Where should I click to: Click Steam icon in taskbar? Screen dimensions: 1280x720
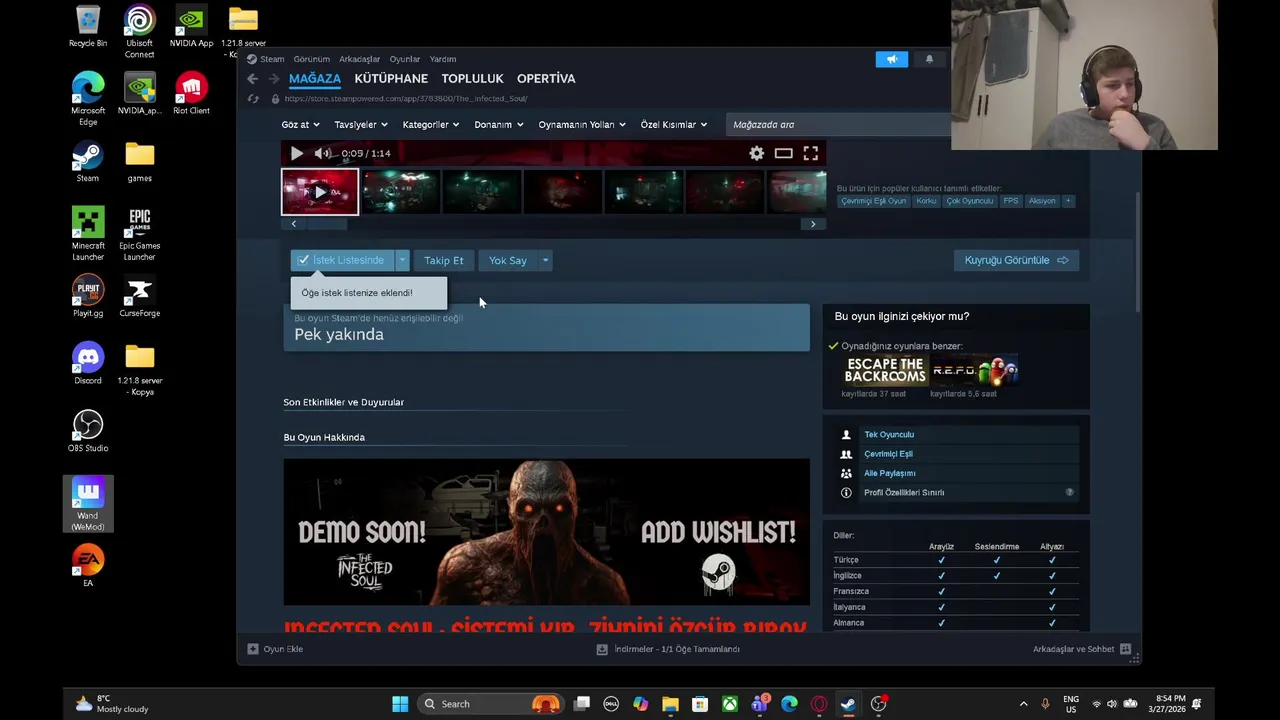[x=848, y=704]
